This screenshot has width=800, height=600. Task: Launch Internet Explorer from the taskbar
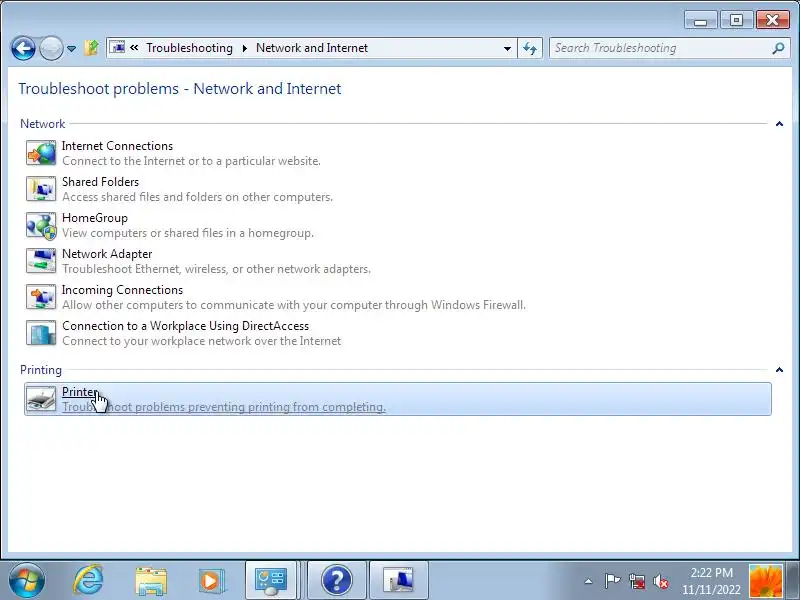(89, 581)
